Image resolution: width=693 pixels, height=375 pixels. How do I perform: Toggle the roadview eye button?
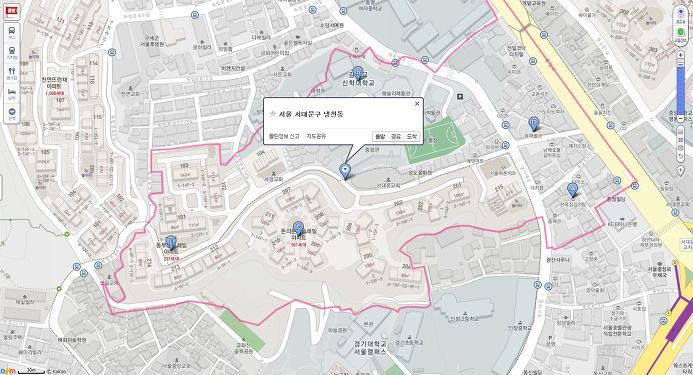pos(681,14)
